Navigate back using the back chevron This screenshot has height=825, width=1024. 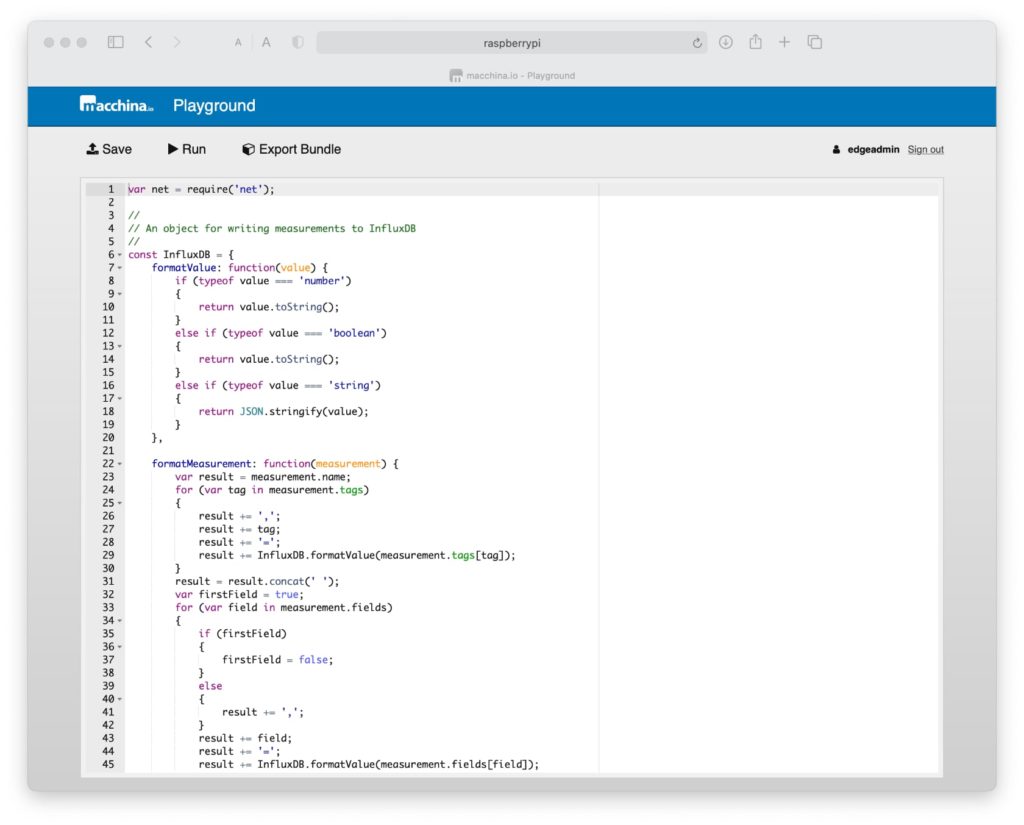(x=148, y=42)
